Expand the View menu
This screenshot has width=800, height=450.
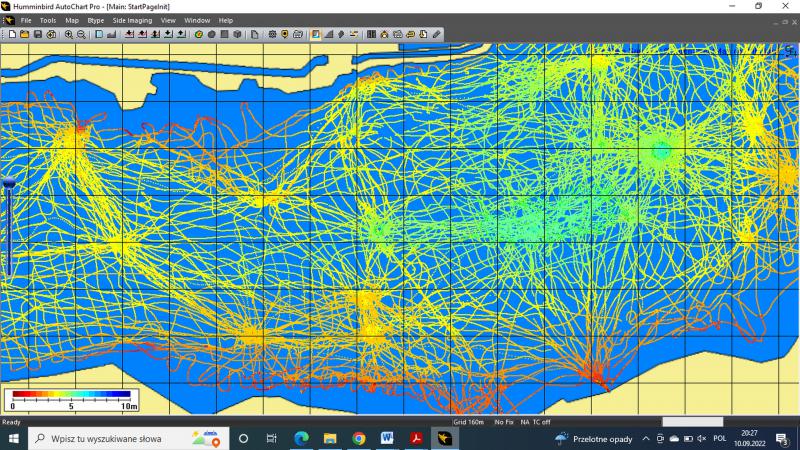168,20
